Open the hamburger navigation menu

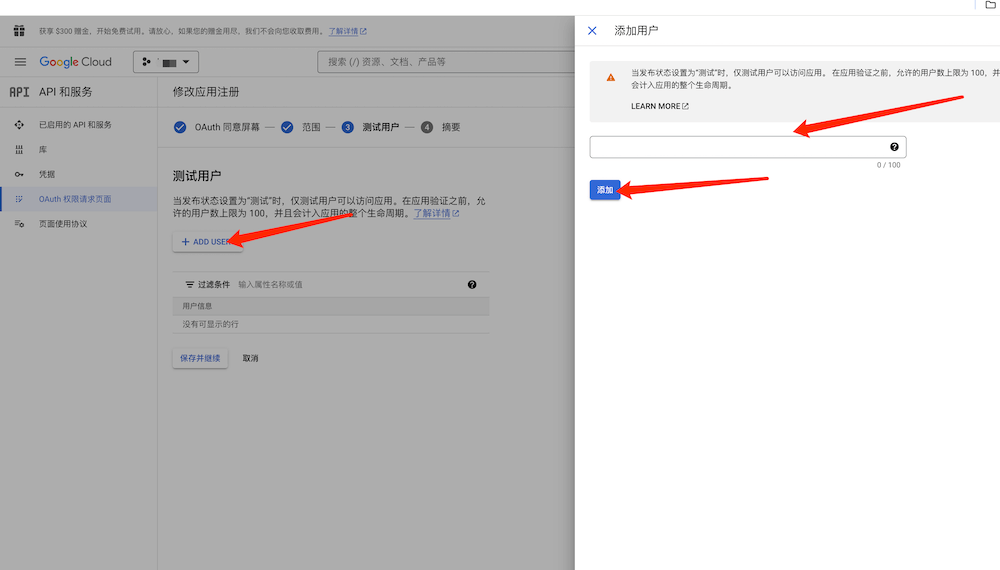click(x=20, y=62)
